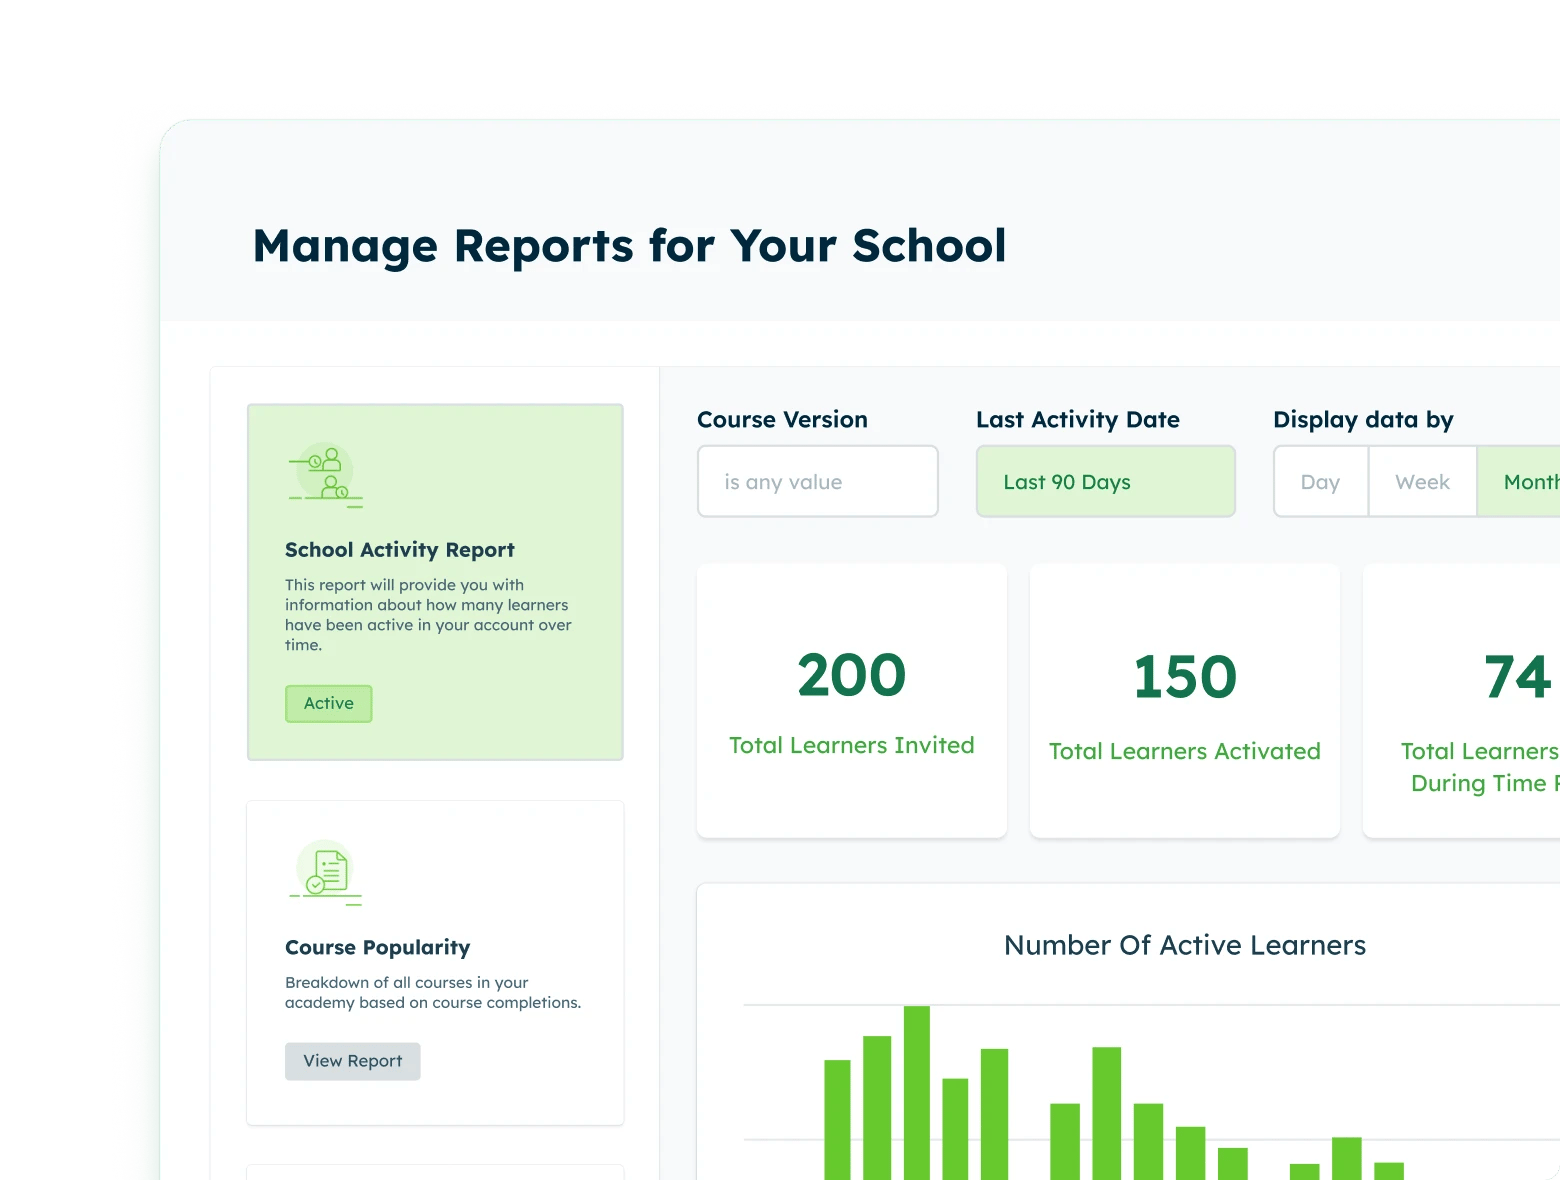1560x1180 pixels.
Task: Select the School Activity Report card
Action: pyautogui.click(x=435, y=580)
